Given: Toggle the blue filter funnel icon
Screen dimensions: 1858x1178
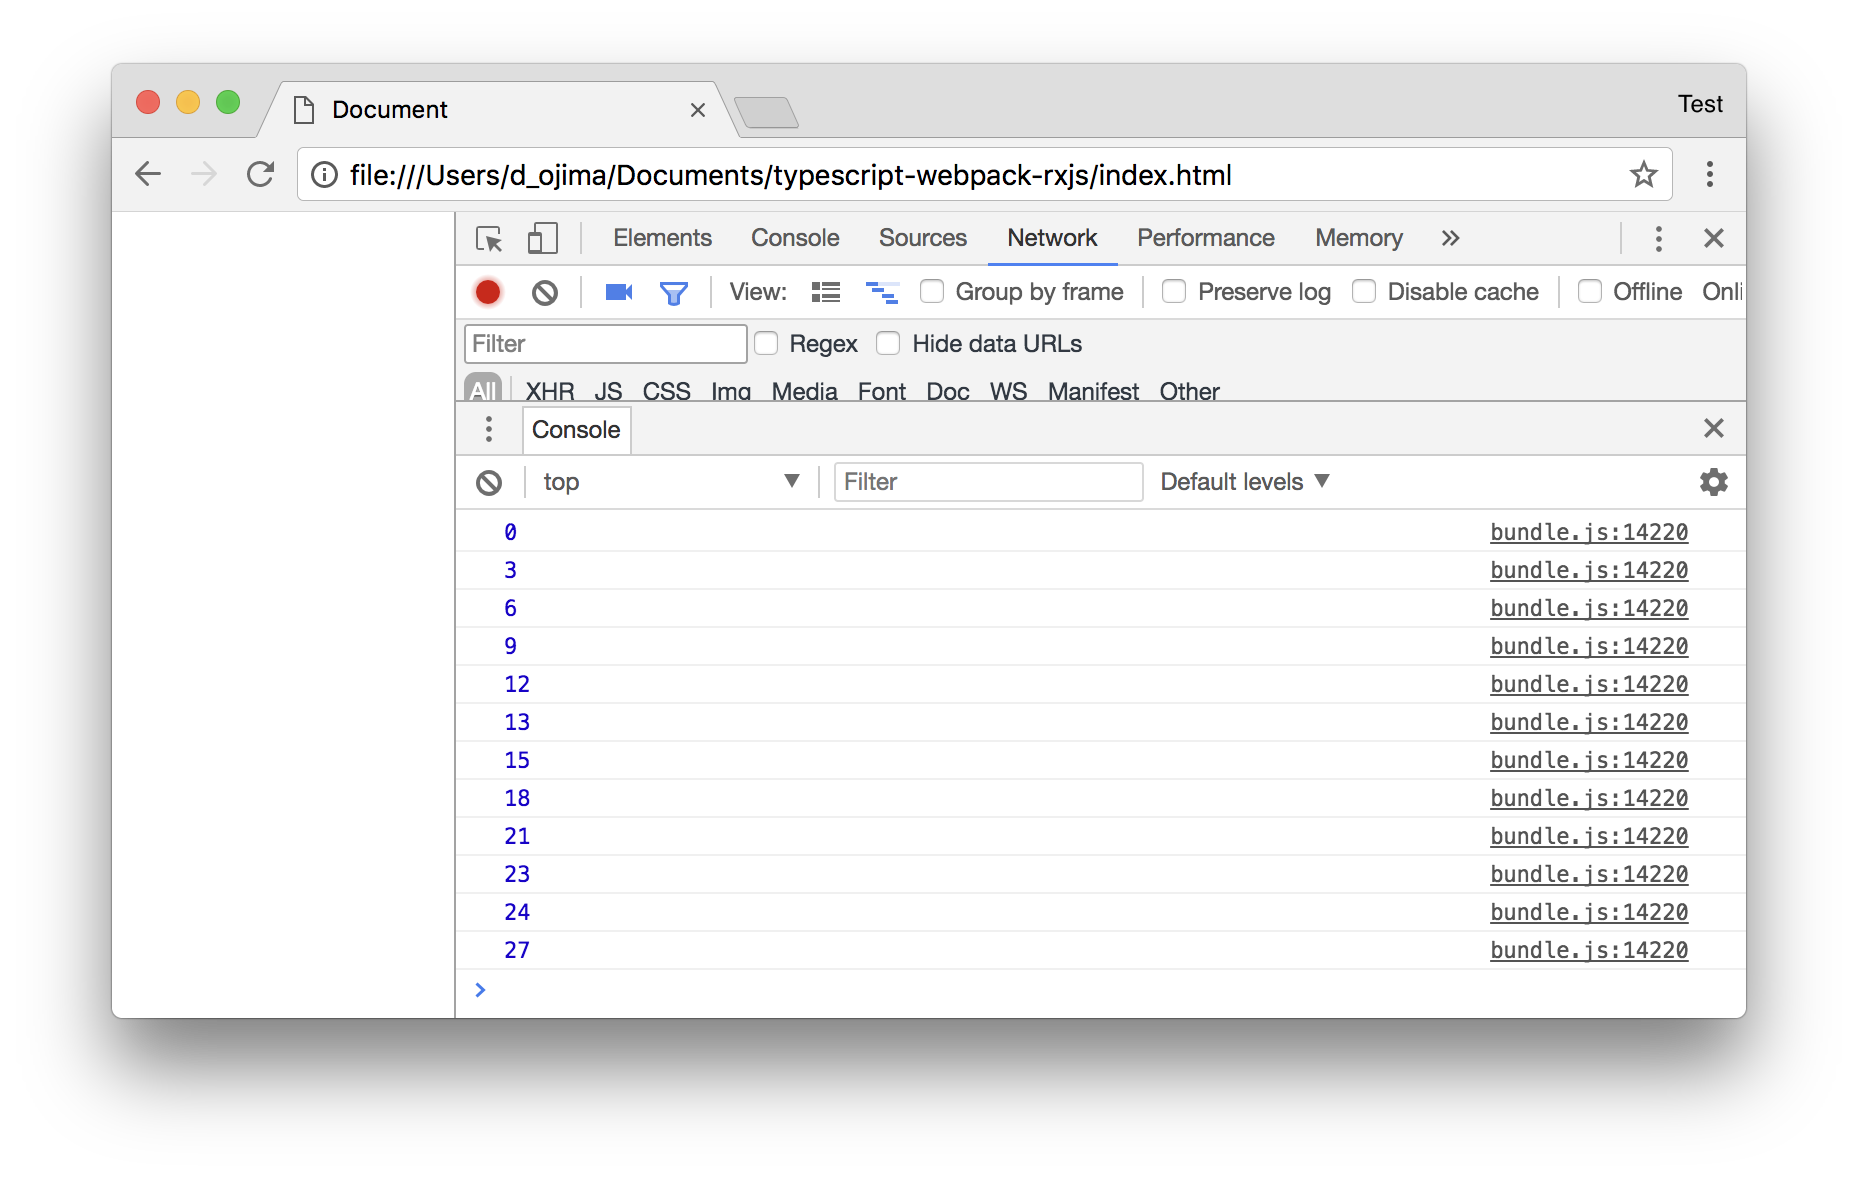Looking at the screenshot, I should coord(674,293).
